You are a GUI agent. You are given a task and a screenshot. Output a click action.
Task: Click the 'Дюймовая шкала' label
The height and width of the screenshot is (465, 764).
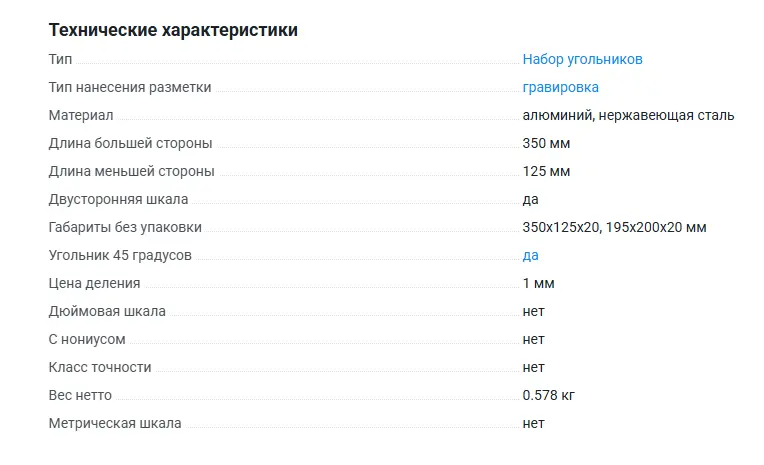tap(107, 311)
